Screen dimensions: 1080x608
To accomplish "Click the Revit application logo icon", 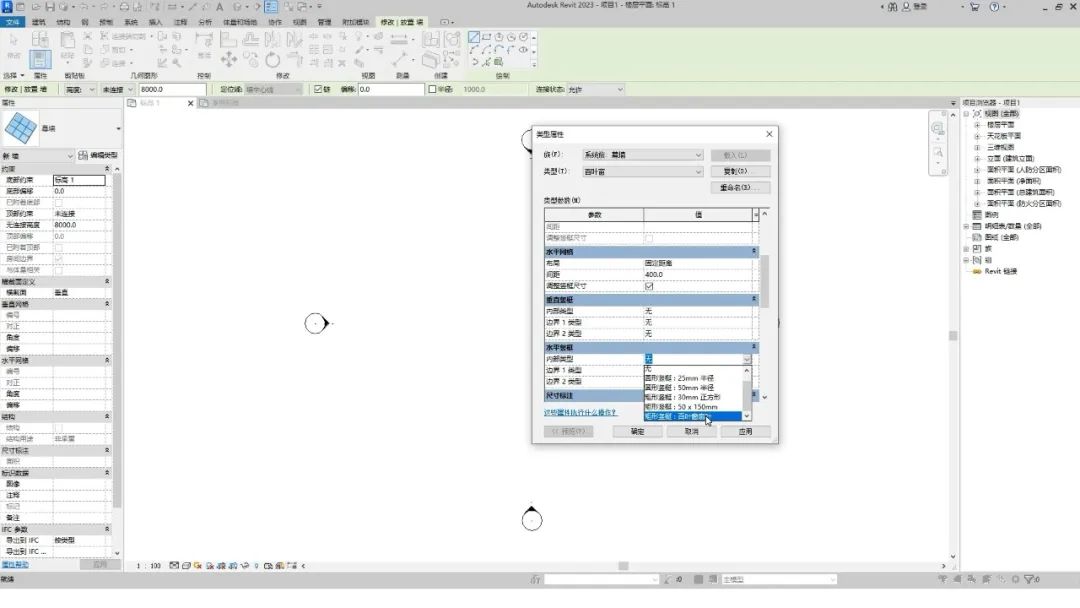I will (x=7, y=7).
